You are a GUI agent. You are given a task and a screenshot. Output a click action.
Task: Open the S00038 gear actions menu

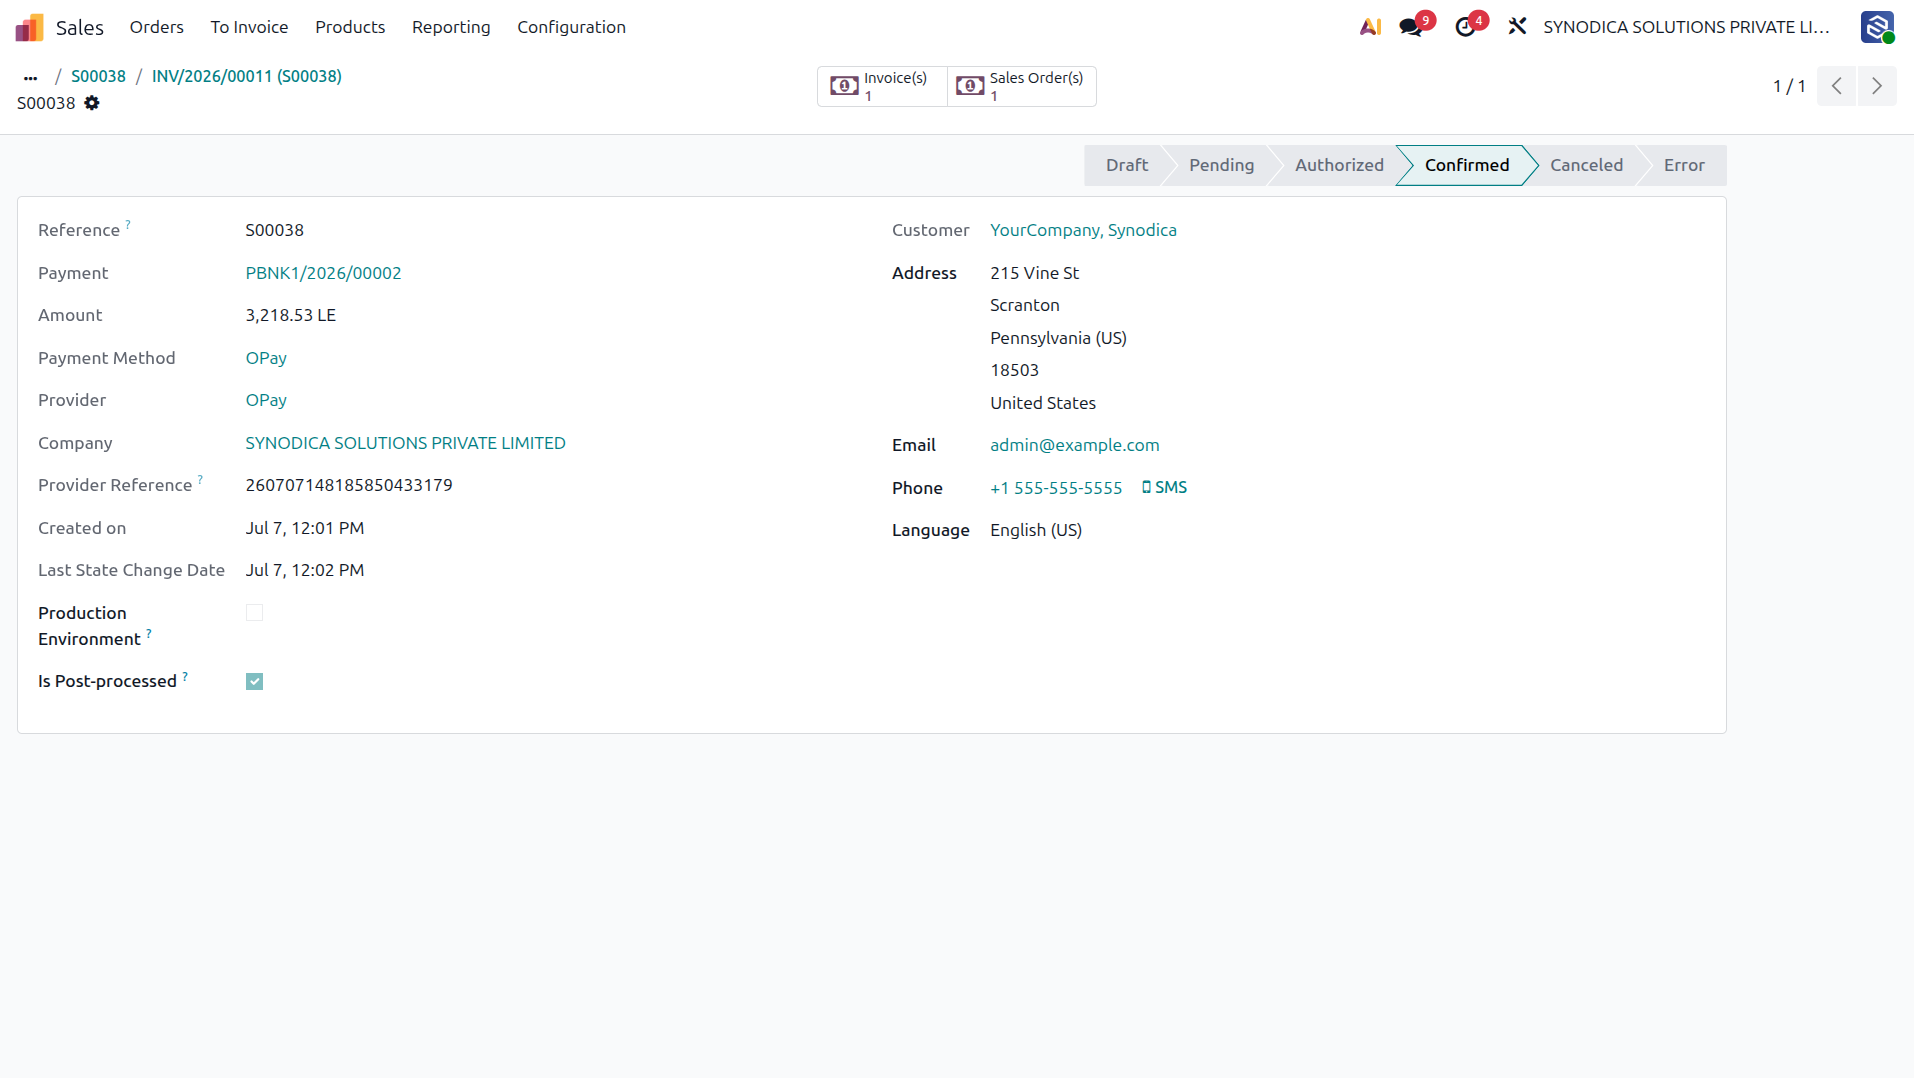coord(92,103)
